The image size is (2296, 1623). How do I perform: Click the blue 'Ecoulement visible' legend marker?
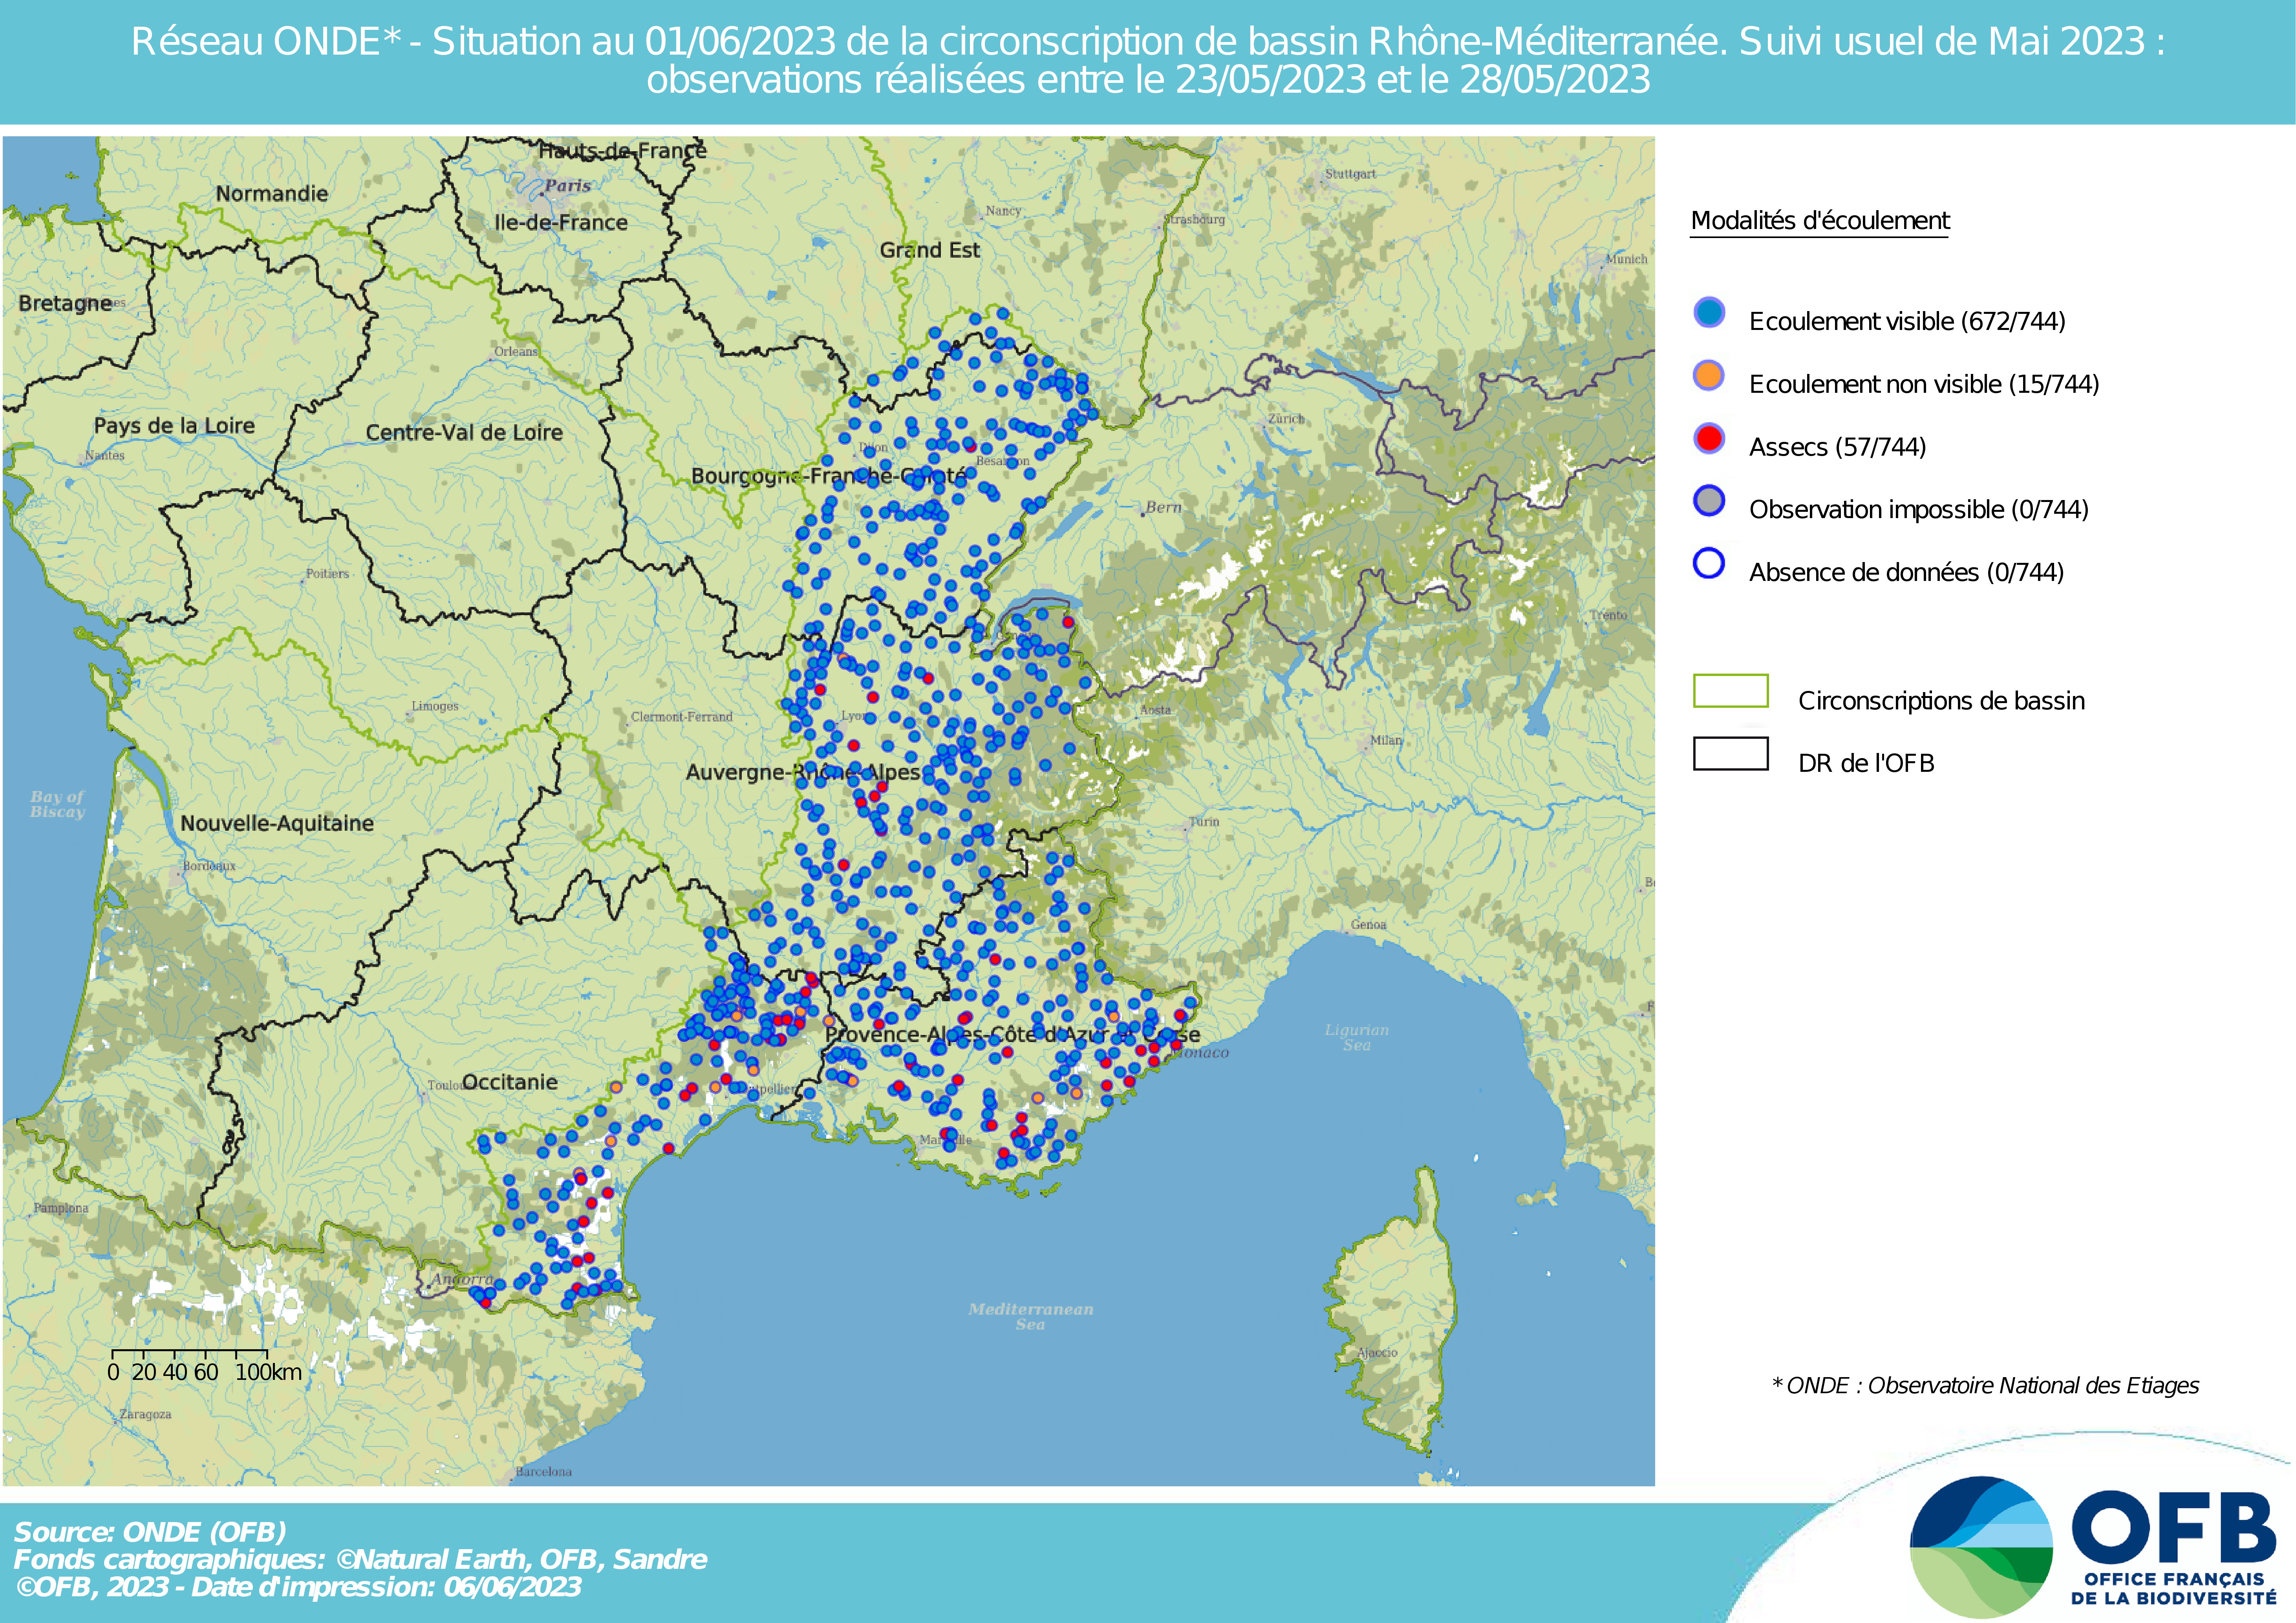pos(1709,312)
